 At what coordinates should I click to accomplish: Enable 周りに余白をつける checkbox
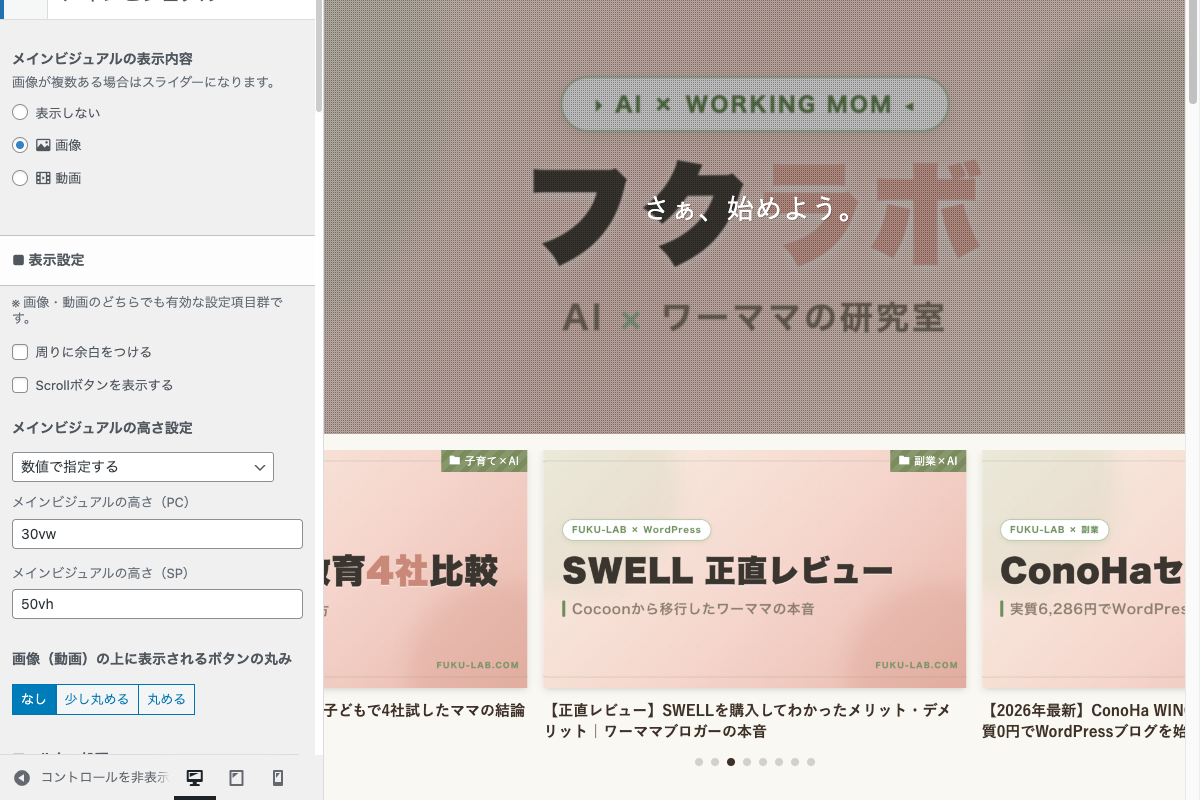[x=20, y=352]
